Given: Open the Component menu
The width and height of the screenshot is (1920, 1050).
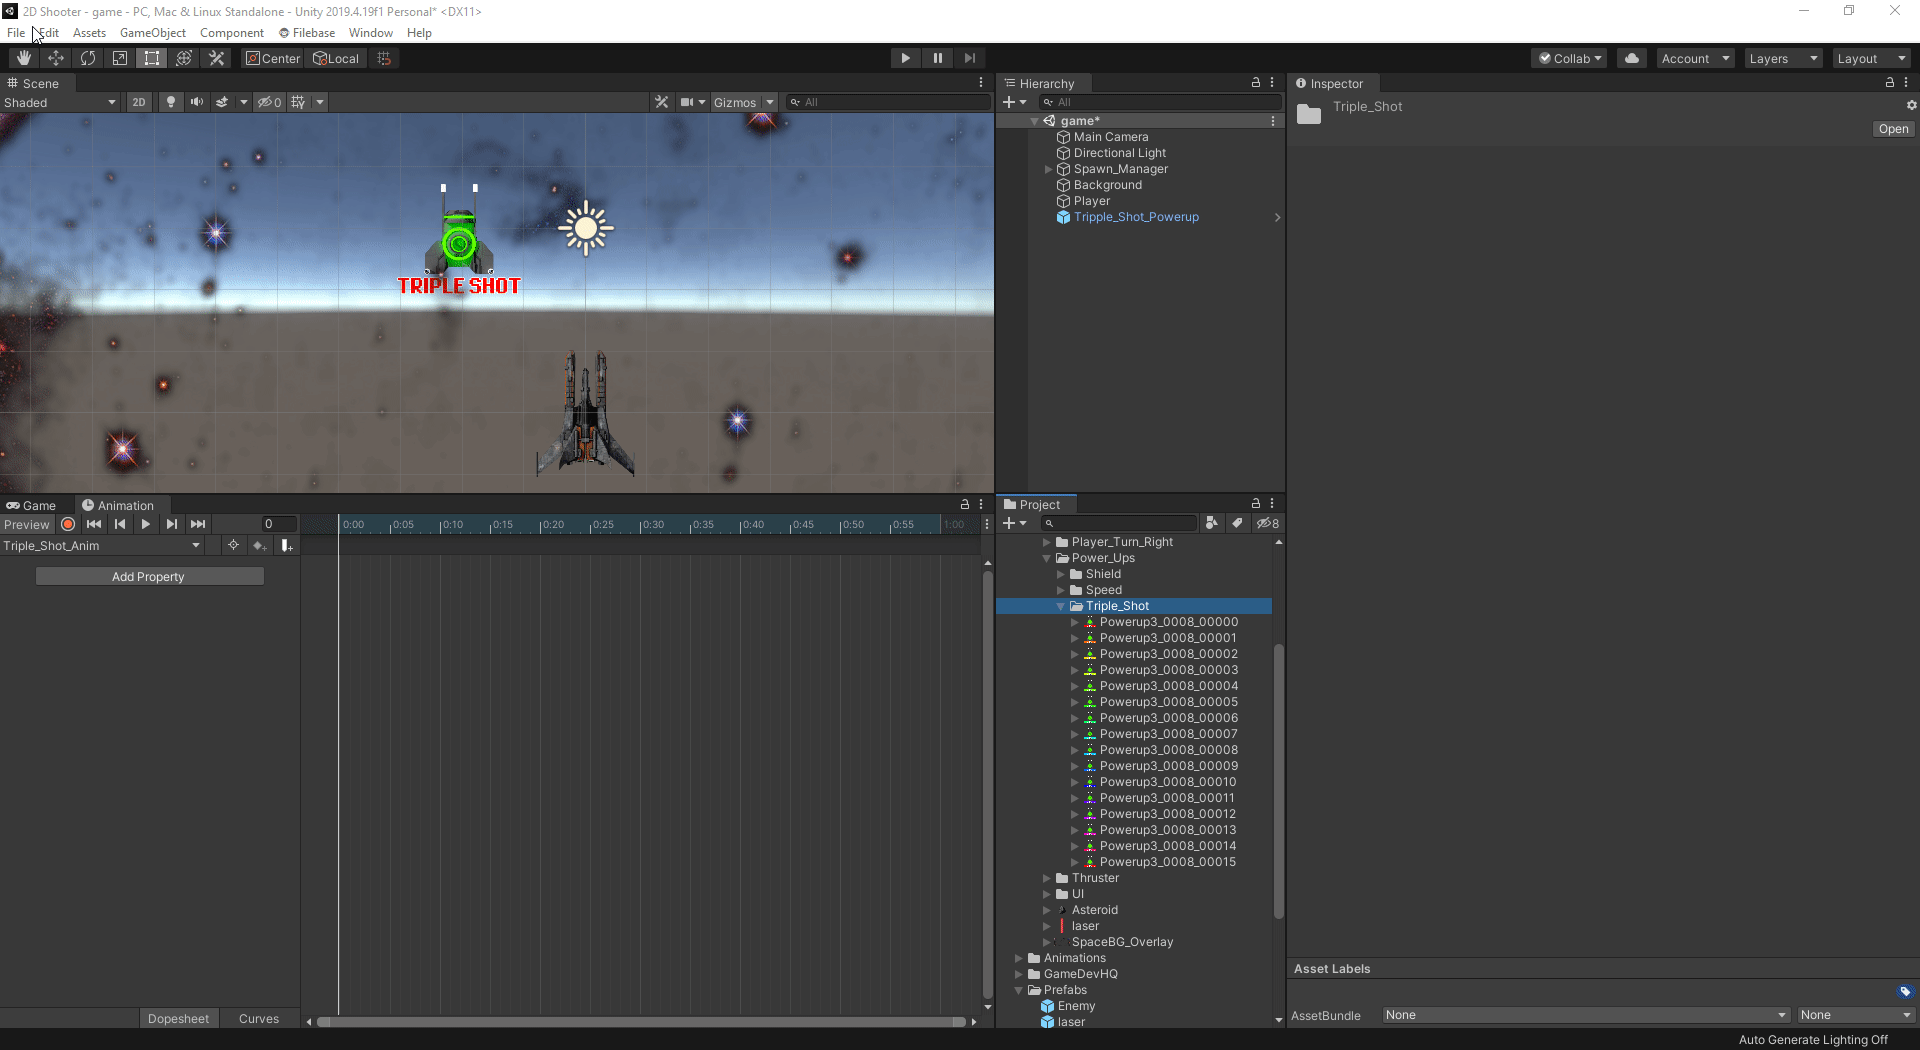Looking at the screenshot, I should 231,32.
